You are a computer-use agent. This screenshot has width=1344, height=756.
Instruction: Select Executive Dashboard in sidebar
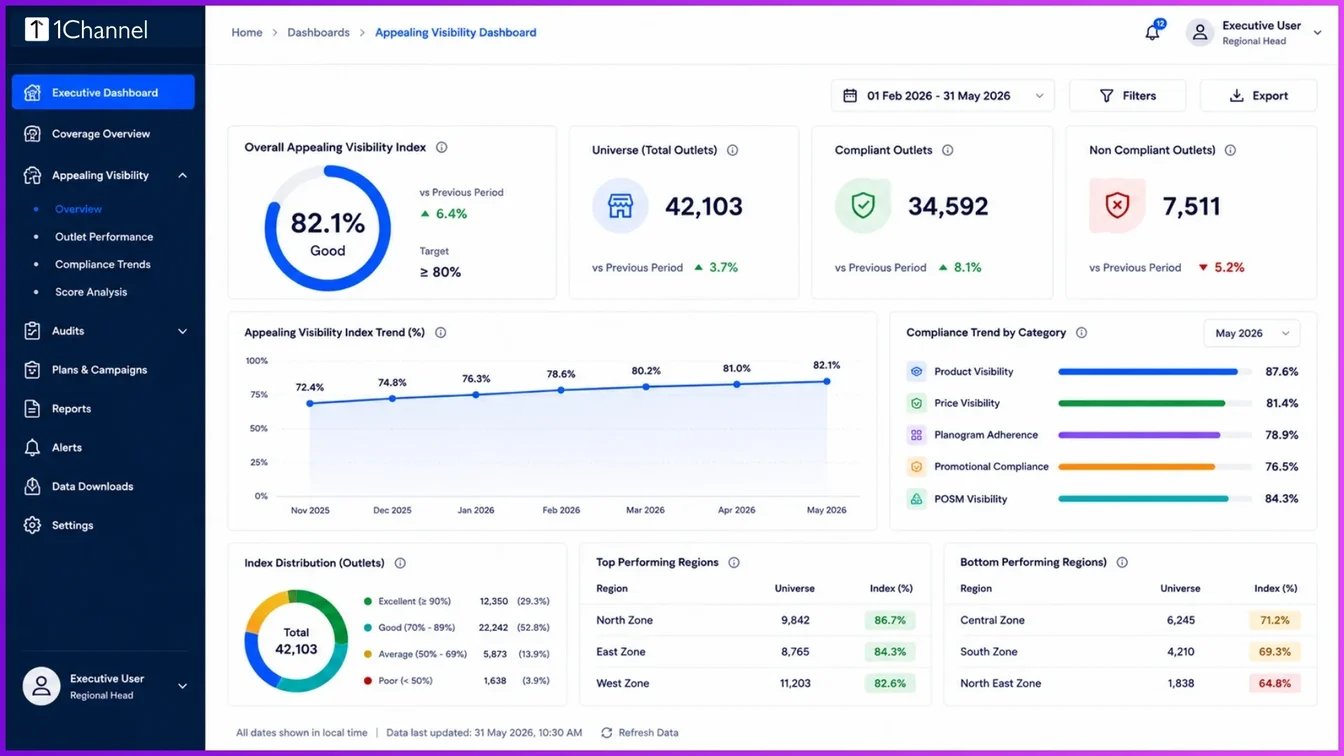coord(103,92)
